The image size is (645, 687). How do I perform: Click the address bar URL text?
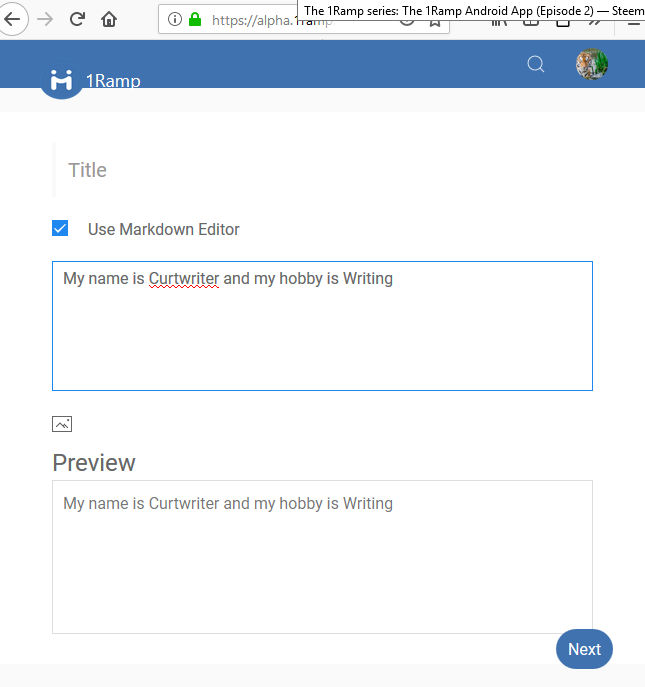coord(272,20)
